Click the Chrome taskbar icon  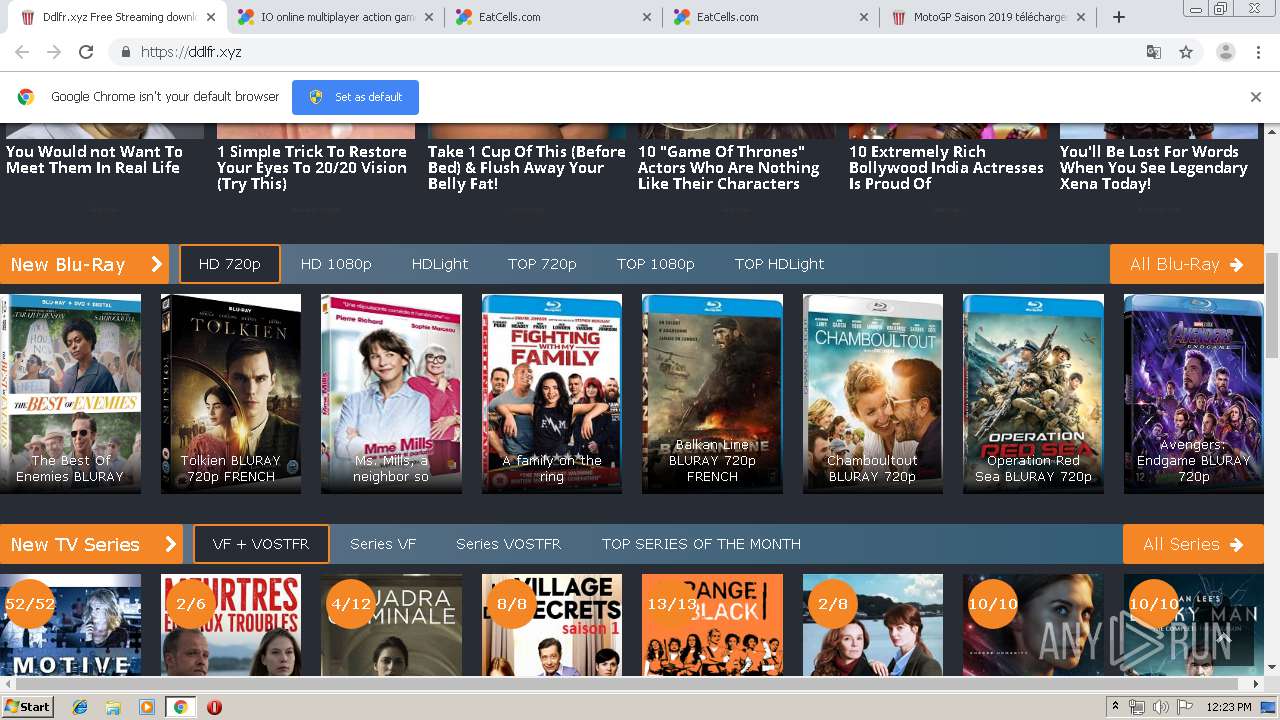point(180,707)
